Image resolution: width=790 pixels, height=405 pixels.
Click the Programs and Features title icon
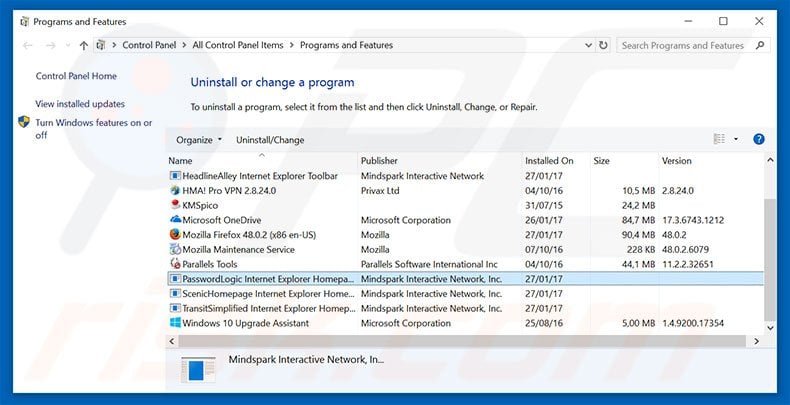click(x=25, y=22)
